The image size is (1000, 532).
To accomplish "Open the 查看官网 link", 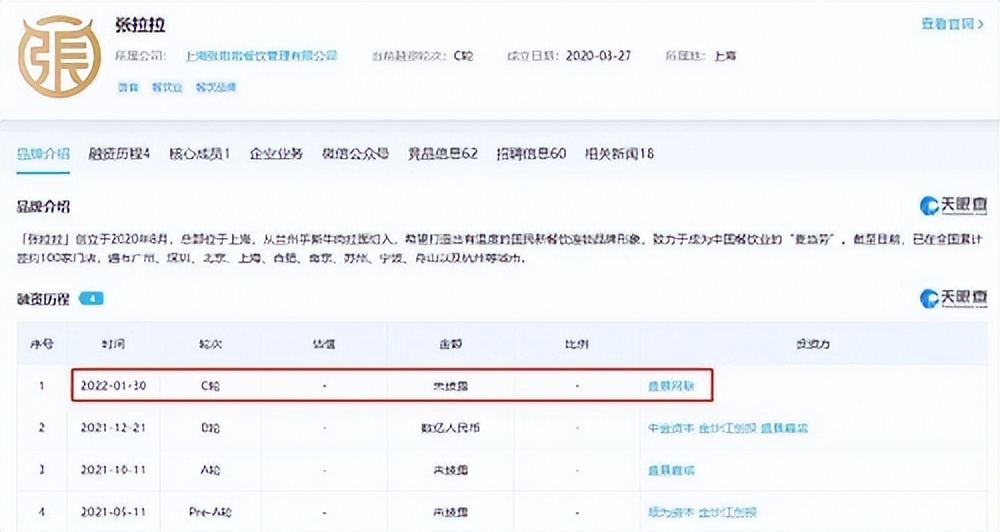I will (952, 24).
